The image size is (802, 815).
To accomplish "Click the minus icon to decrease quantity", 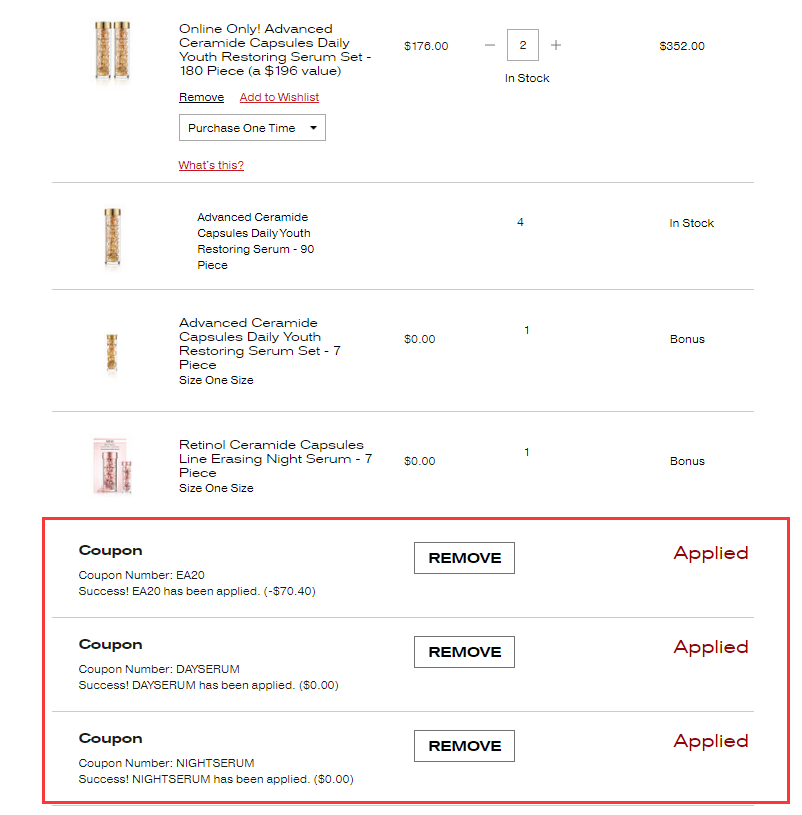I will (490, 45).
